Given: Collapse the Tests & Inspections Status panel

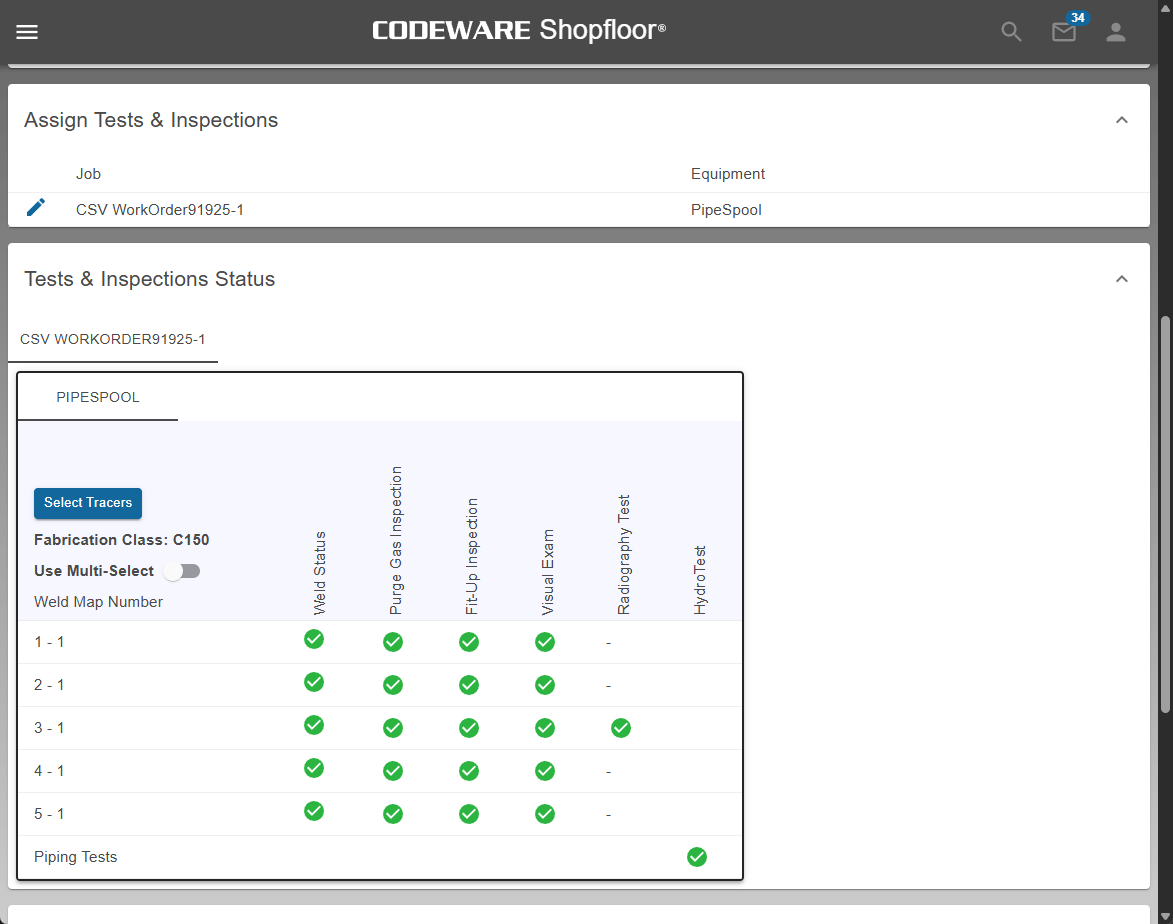Looking at the screenshot, I should click(x=1121, y=279).
